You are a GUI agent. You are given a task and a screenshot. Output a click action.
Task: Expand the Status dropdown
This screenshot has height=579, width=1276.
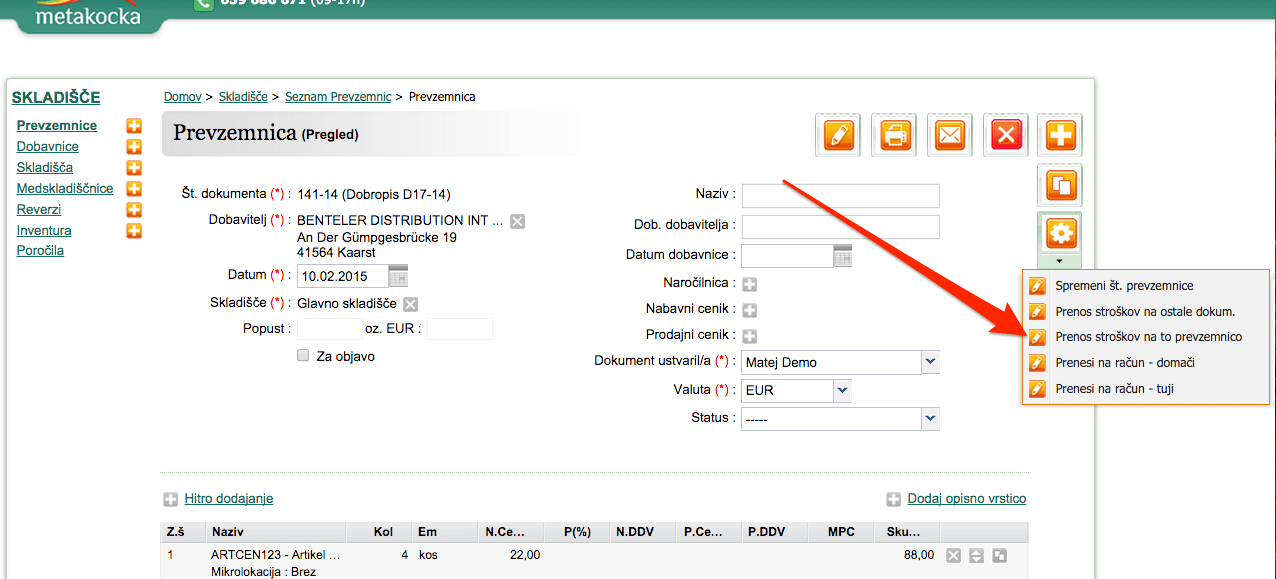[x=930, y=419]
